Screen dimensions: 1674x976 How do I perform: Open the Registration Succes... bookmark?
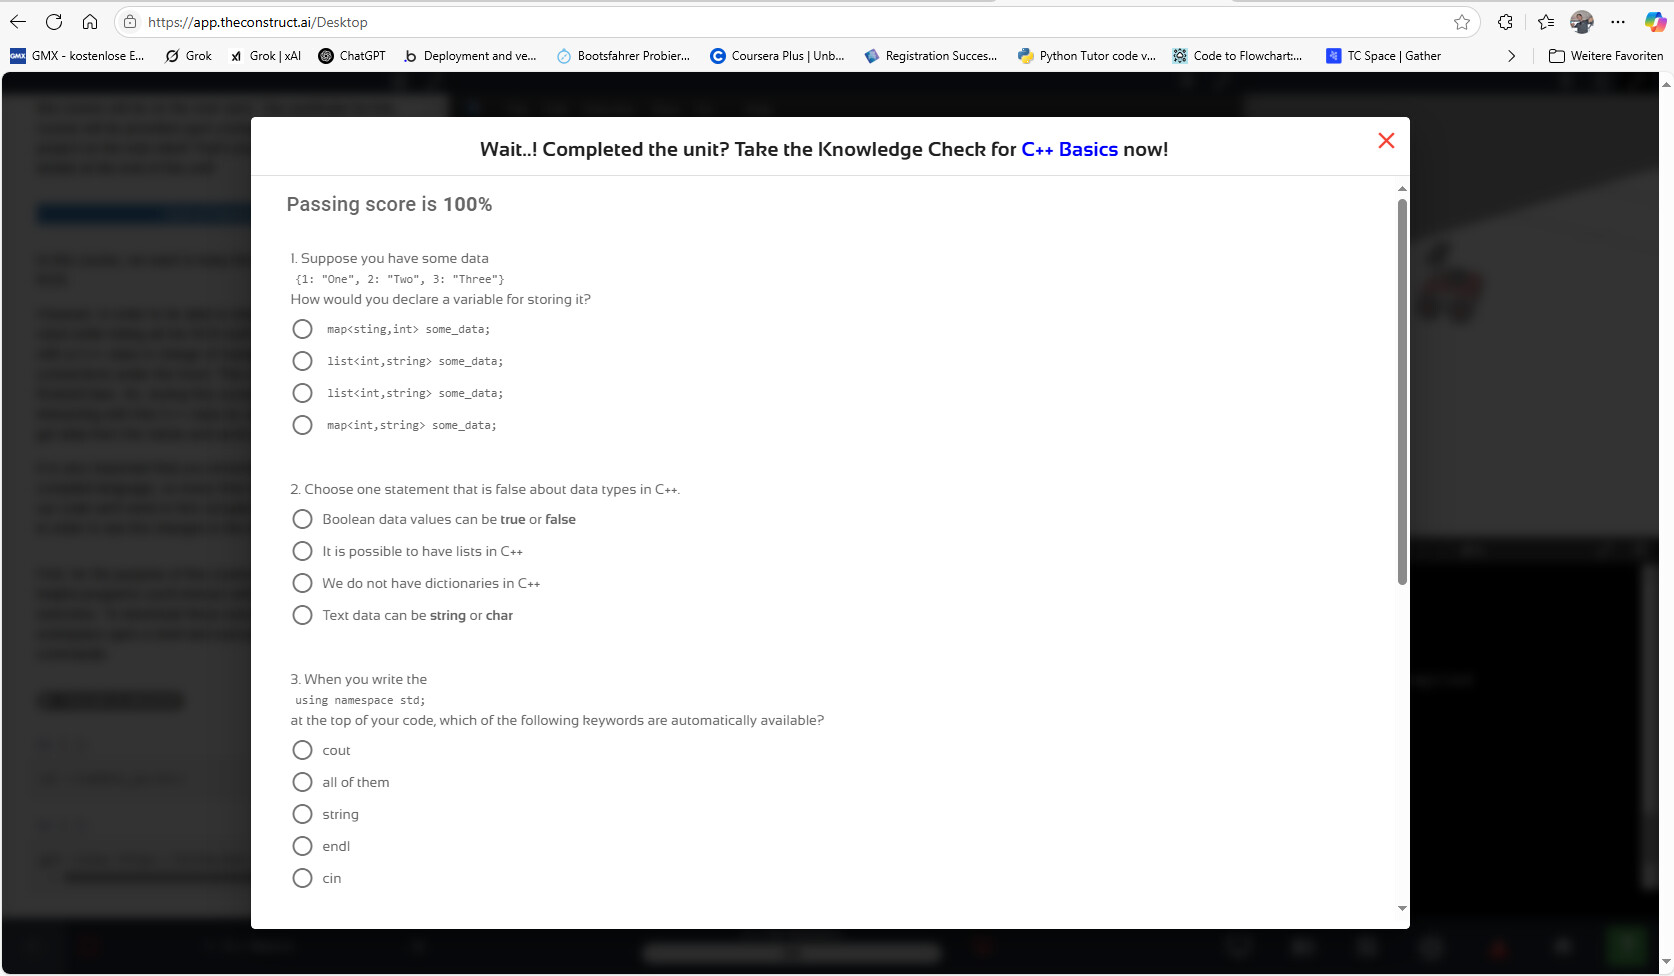pyautogui.click(x=931, y=56)
